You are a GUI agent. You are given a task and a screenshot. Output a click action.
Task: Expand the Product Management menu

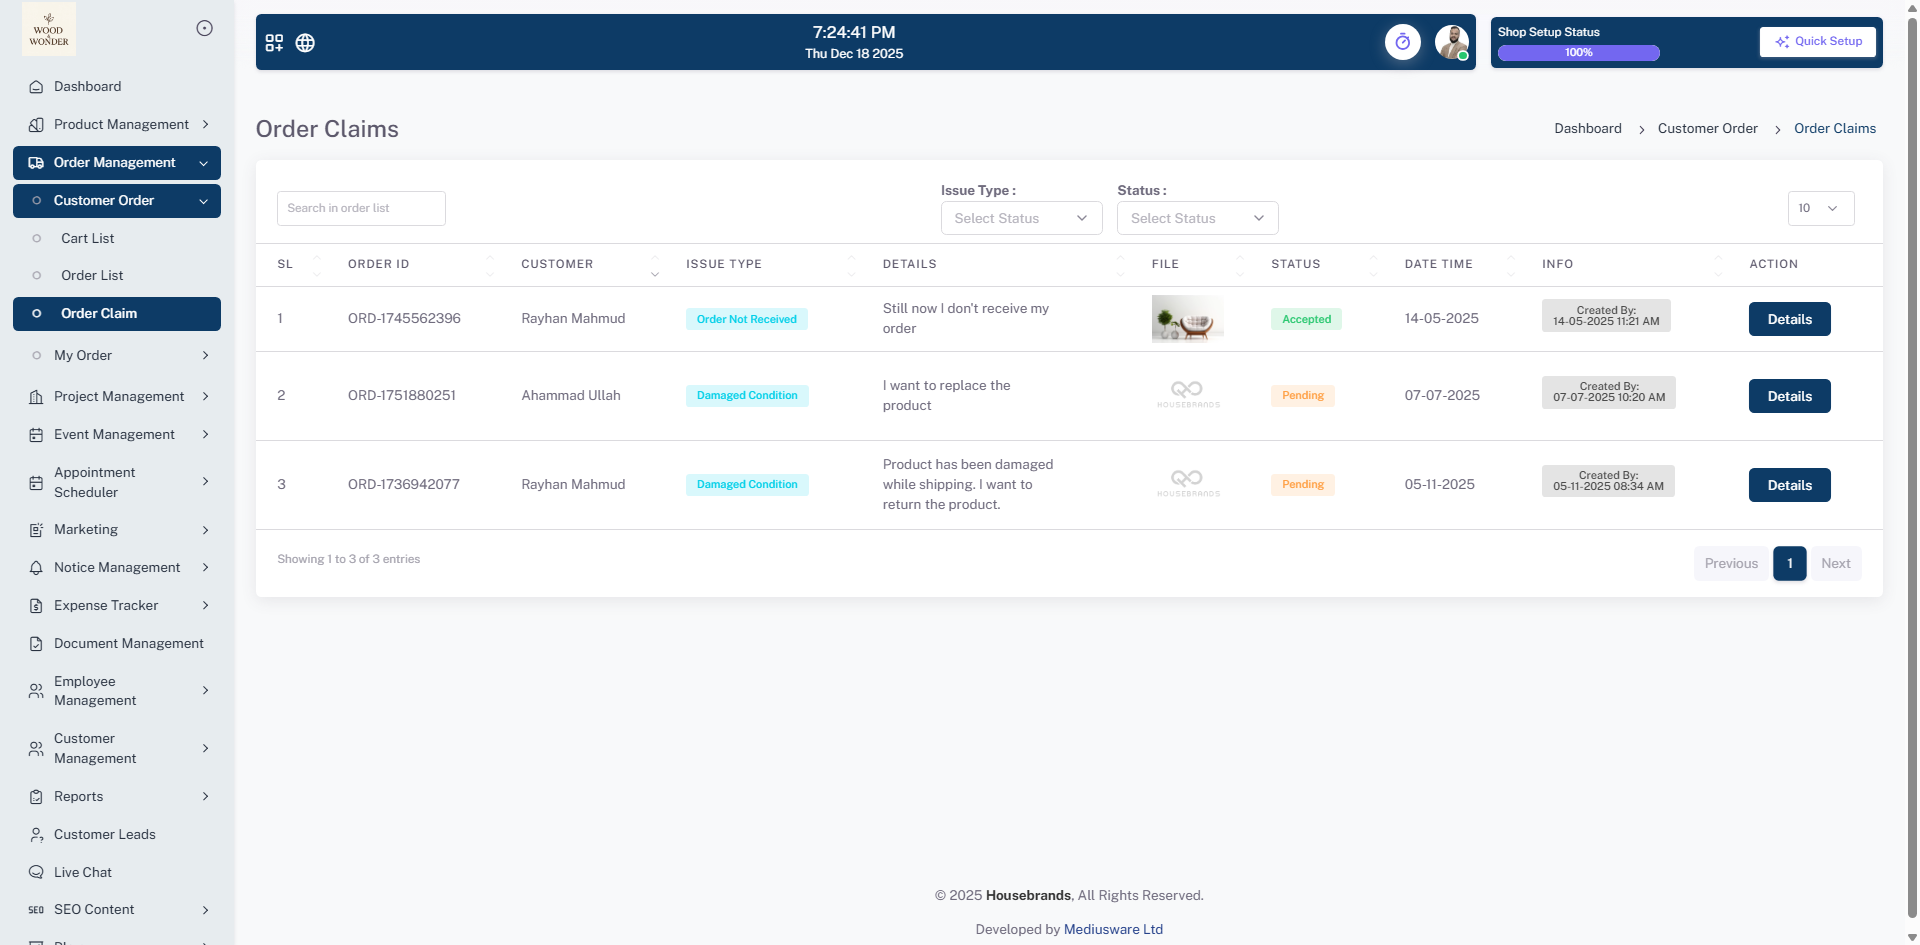click(x=121, y=124)
